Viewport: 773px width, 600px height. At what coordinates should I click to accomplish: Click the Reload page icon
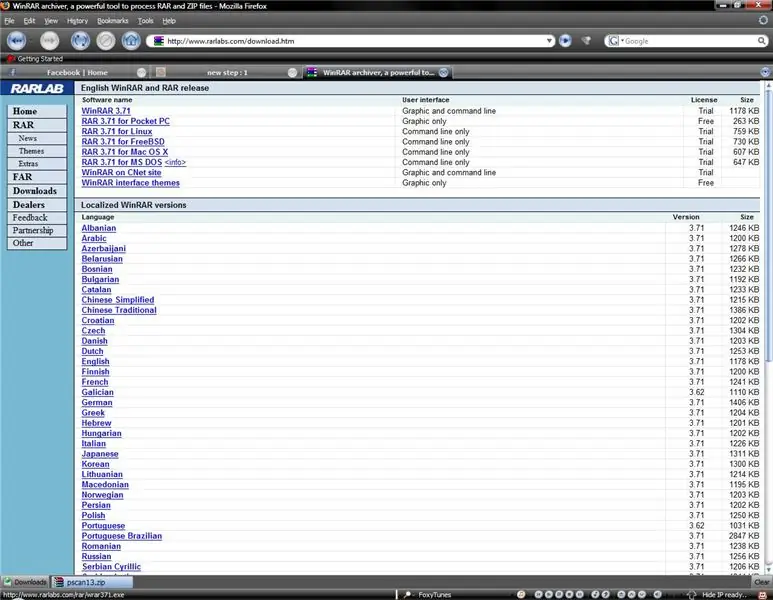point(80,41)
